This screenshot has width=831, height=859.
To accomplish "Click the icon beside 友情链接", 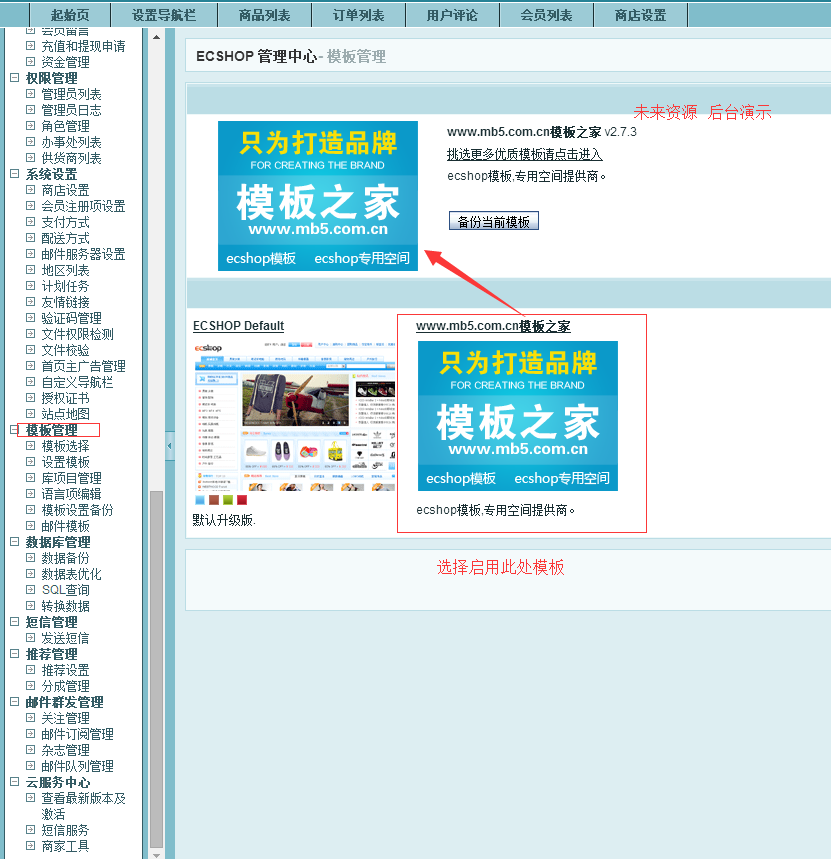I will [x=31, y=302].
